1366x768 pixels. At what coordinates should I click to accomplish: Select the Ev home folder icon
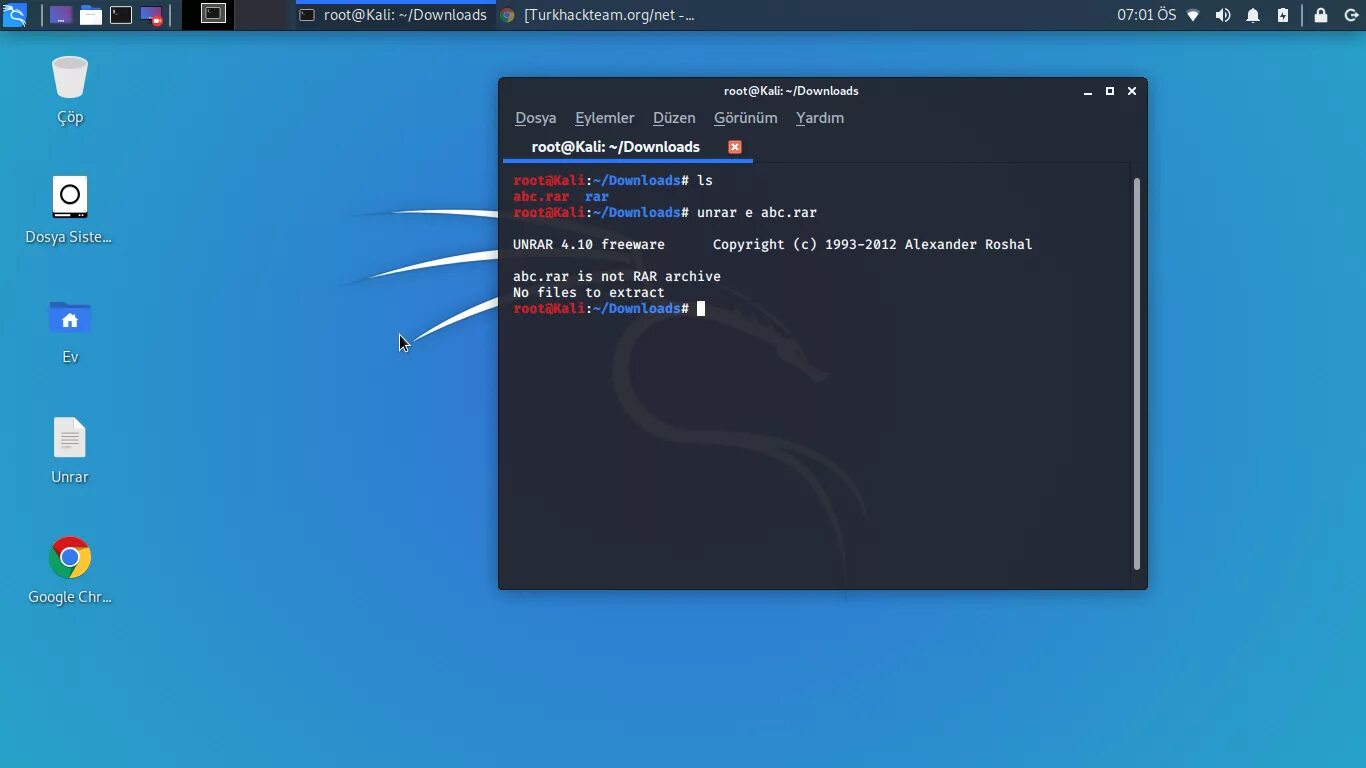point(70,330)
